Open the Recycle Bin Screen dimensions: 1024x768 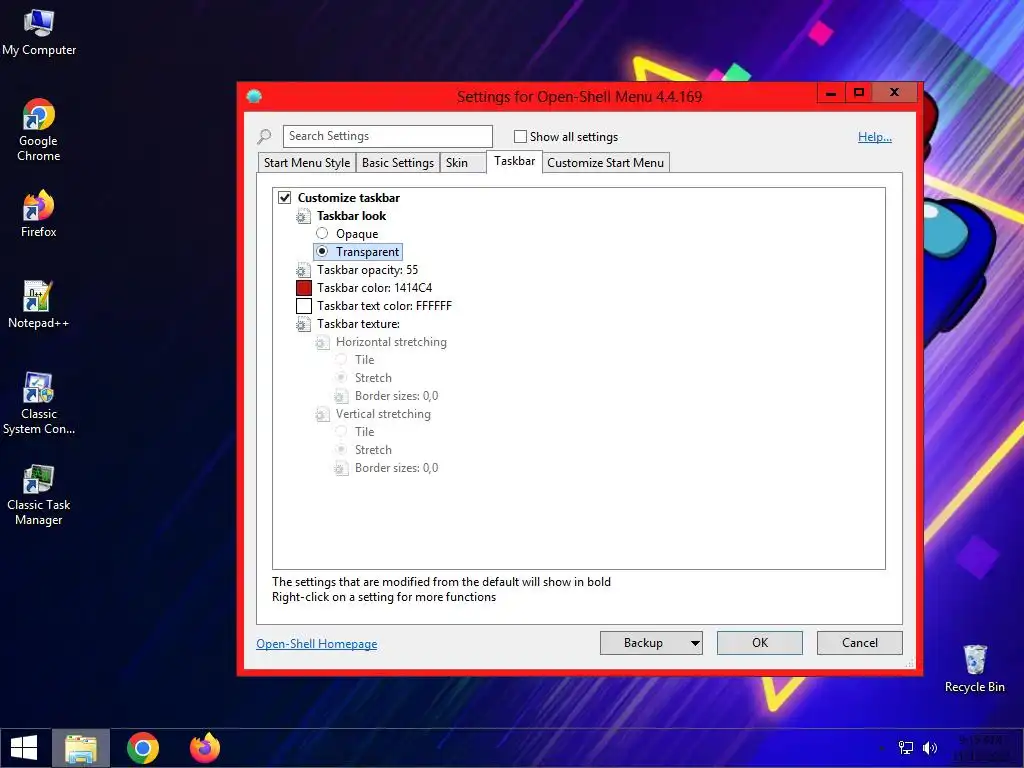point(974,669)
